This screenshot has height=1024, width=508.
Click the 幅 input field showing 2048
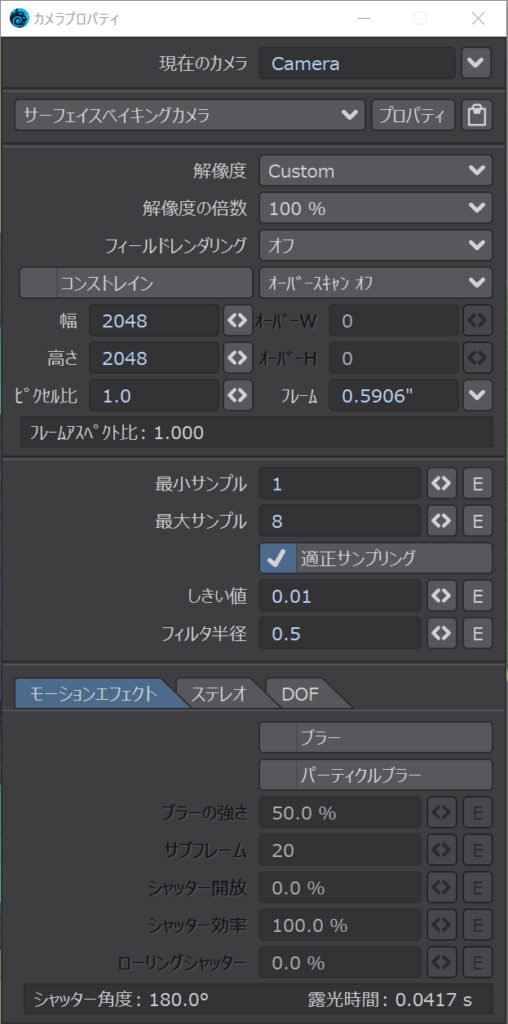tap(153, 320)
